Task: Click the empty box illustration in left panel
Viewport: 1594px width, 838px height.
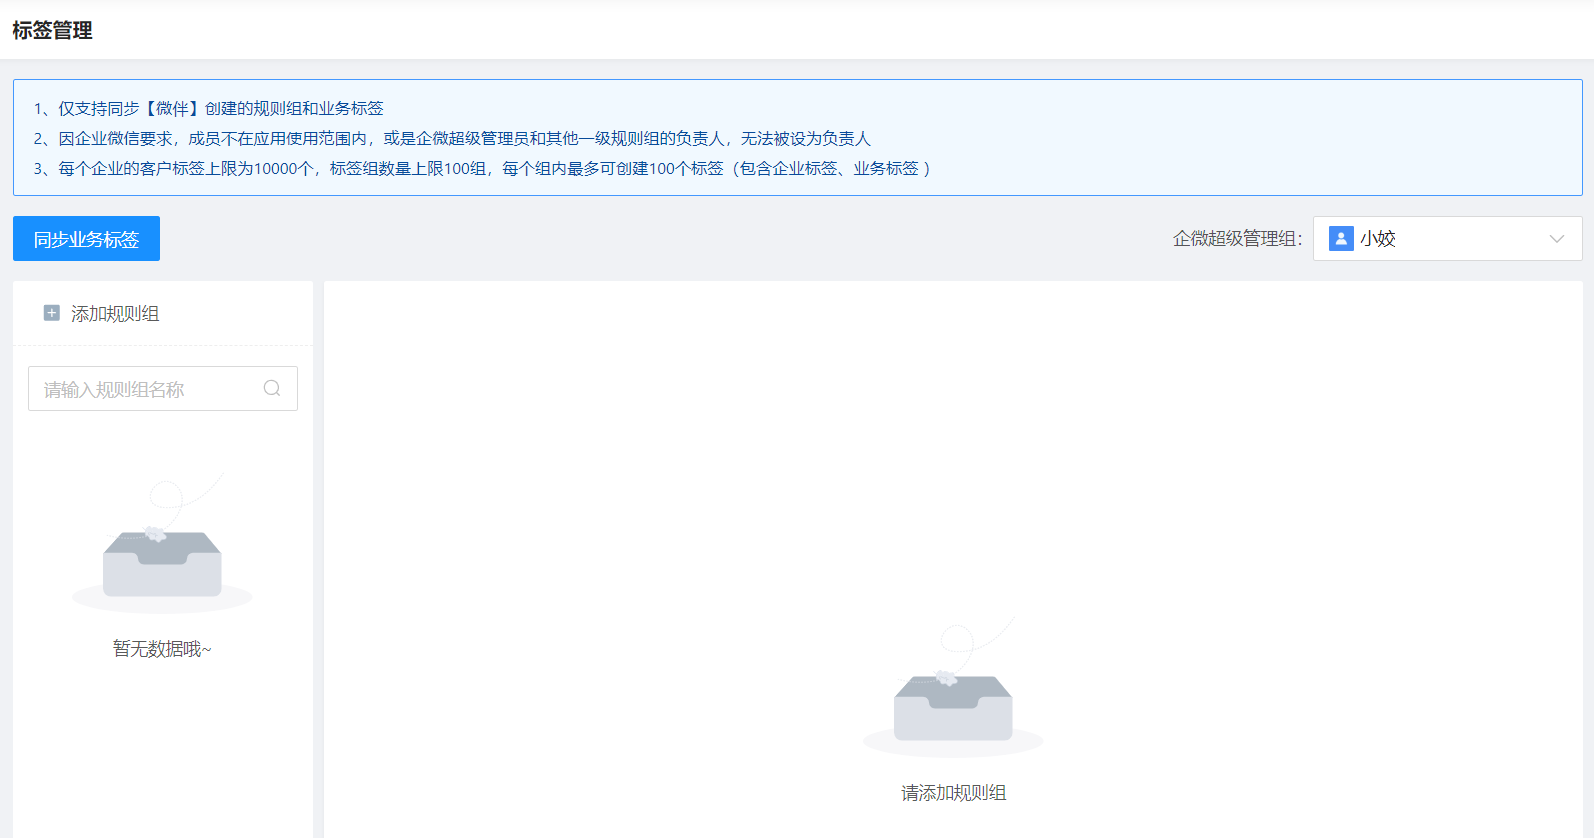Action: point(162,566)
